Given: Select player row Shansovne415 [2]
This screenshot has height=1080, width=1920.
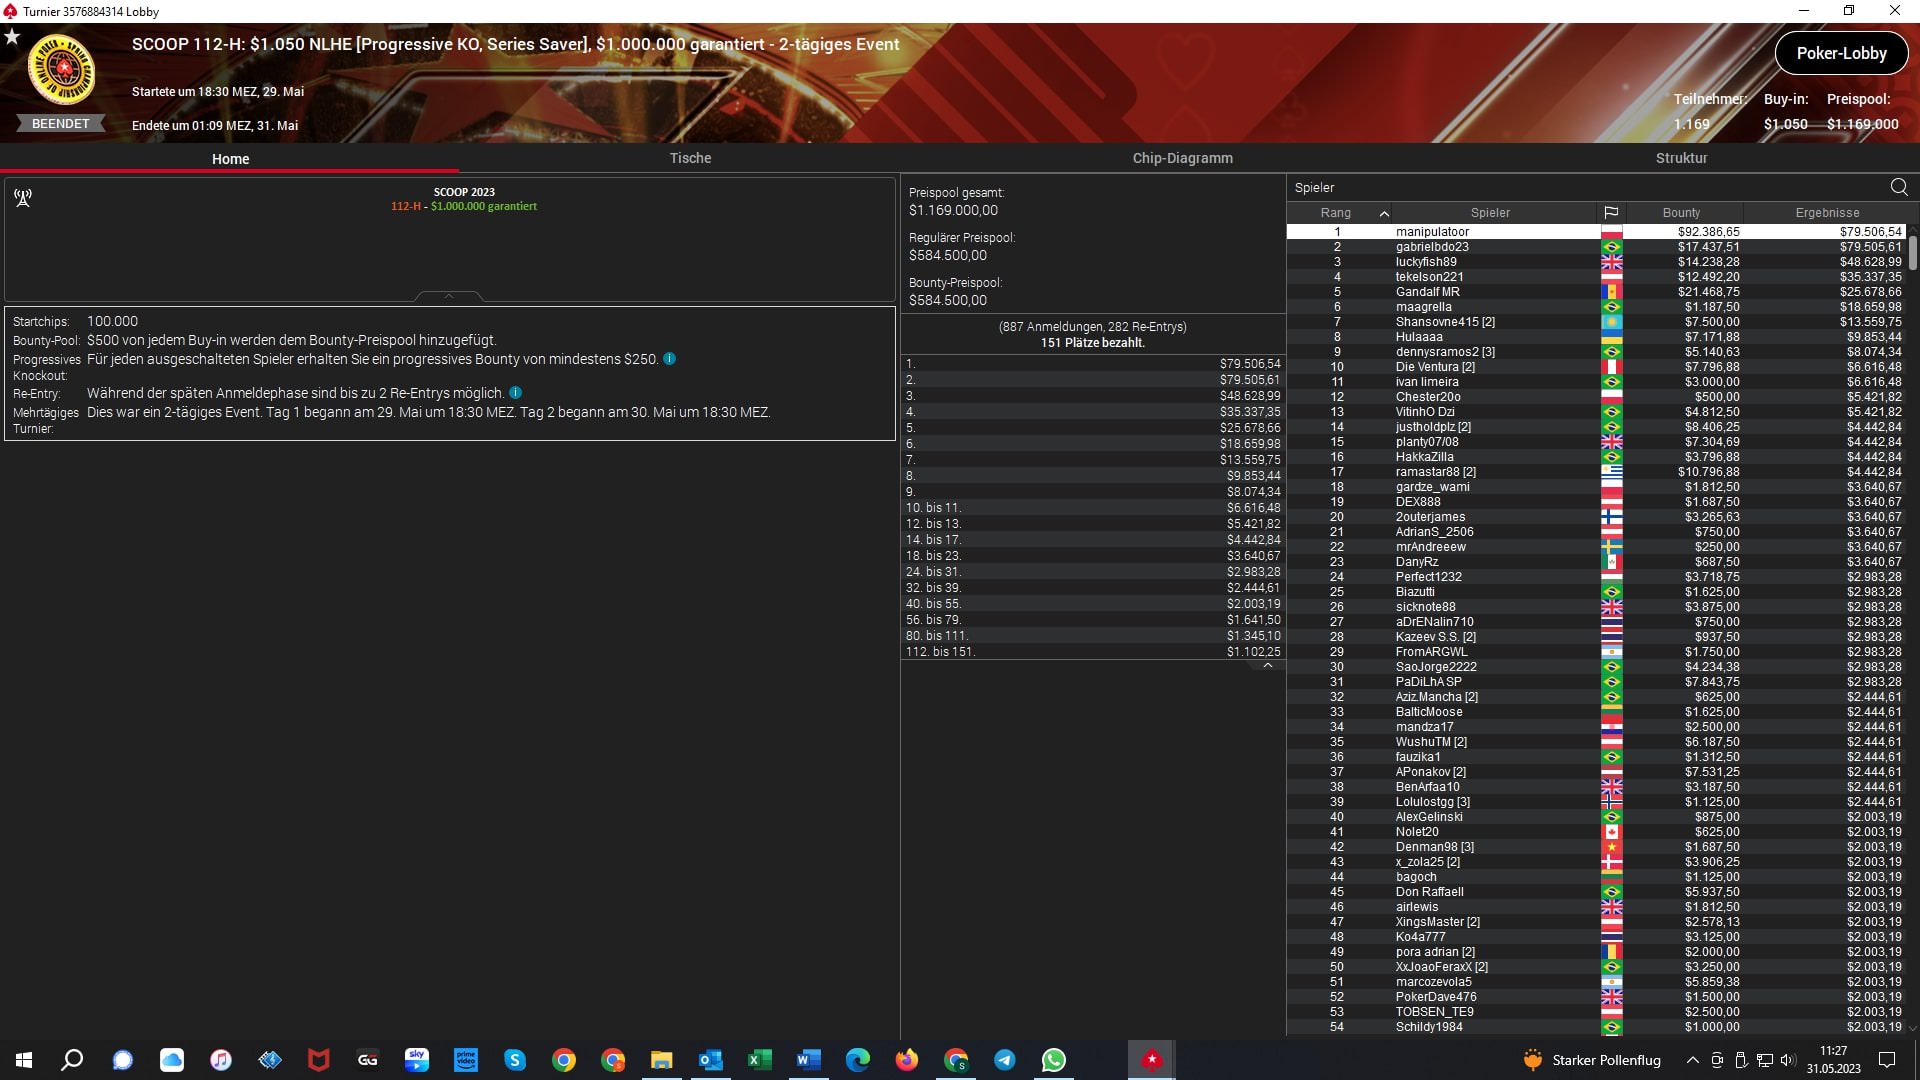Looking at the screenshot, I should [1596, 322].
